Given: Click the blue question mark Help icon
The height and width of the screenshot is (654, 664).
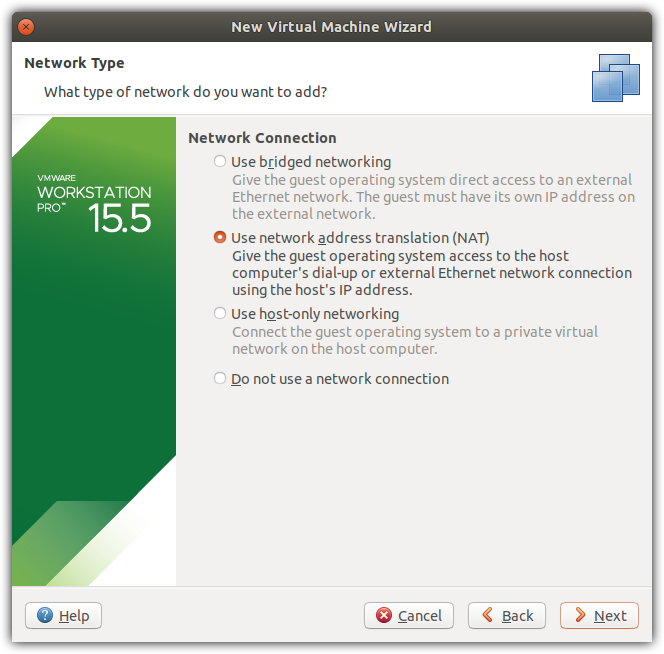Looking at the screenshot, I should pos(45,615).
